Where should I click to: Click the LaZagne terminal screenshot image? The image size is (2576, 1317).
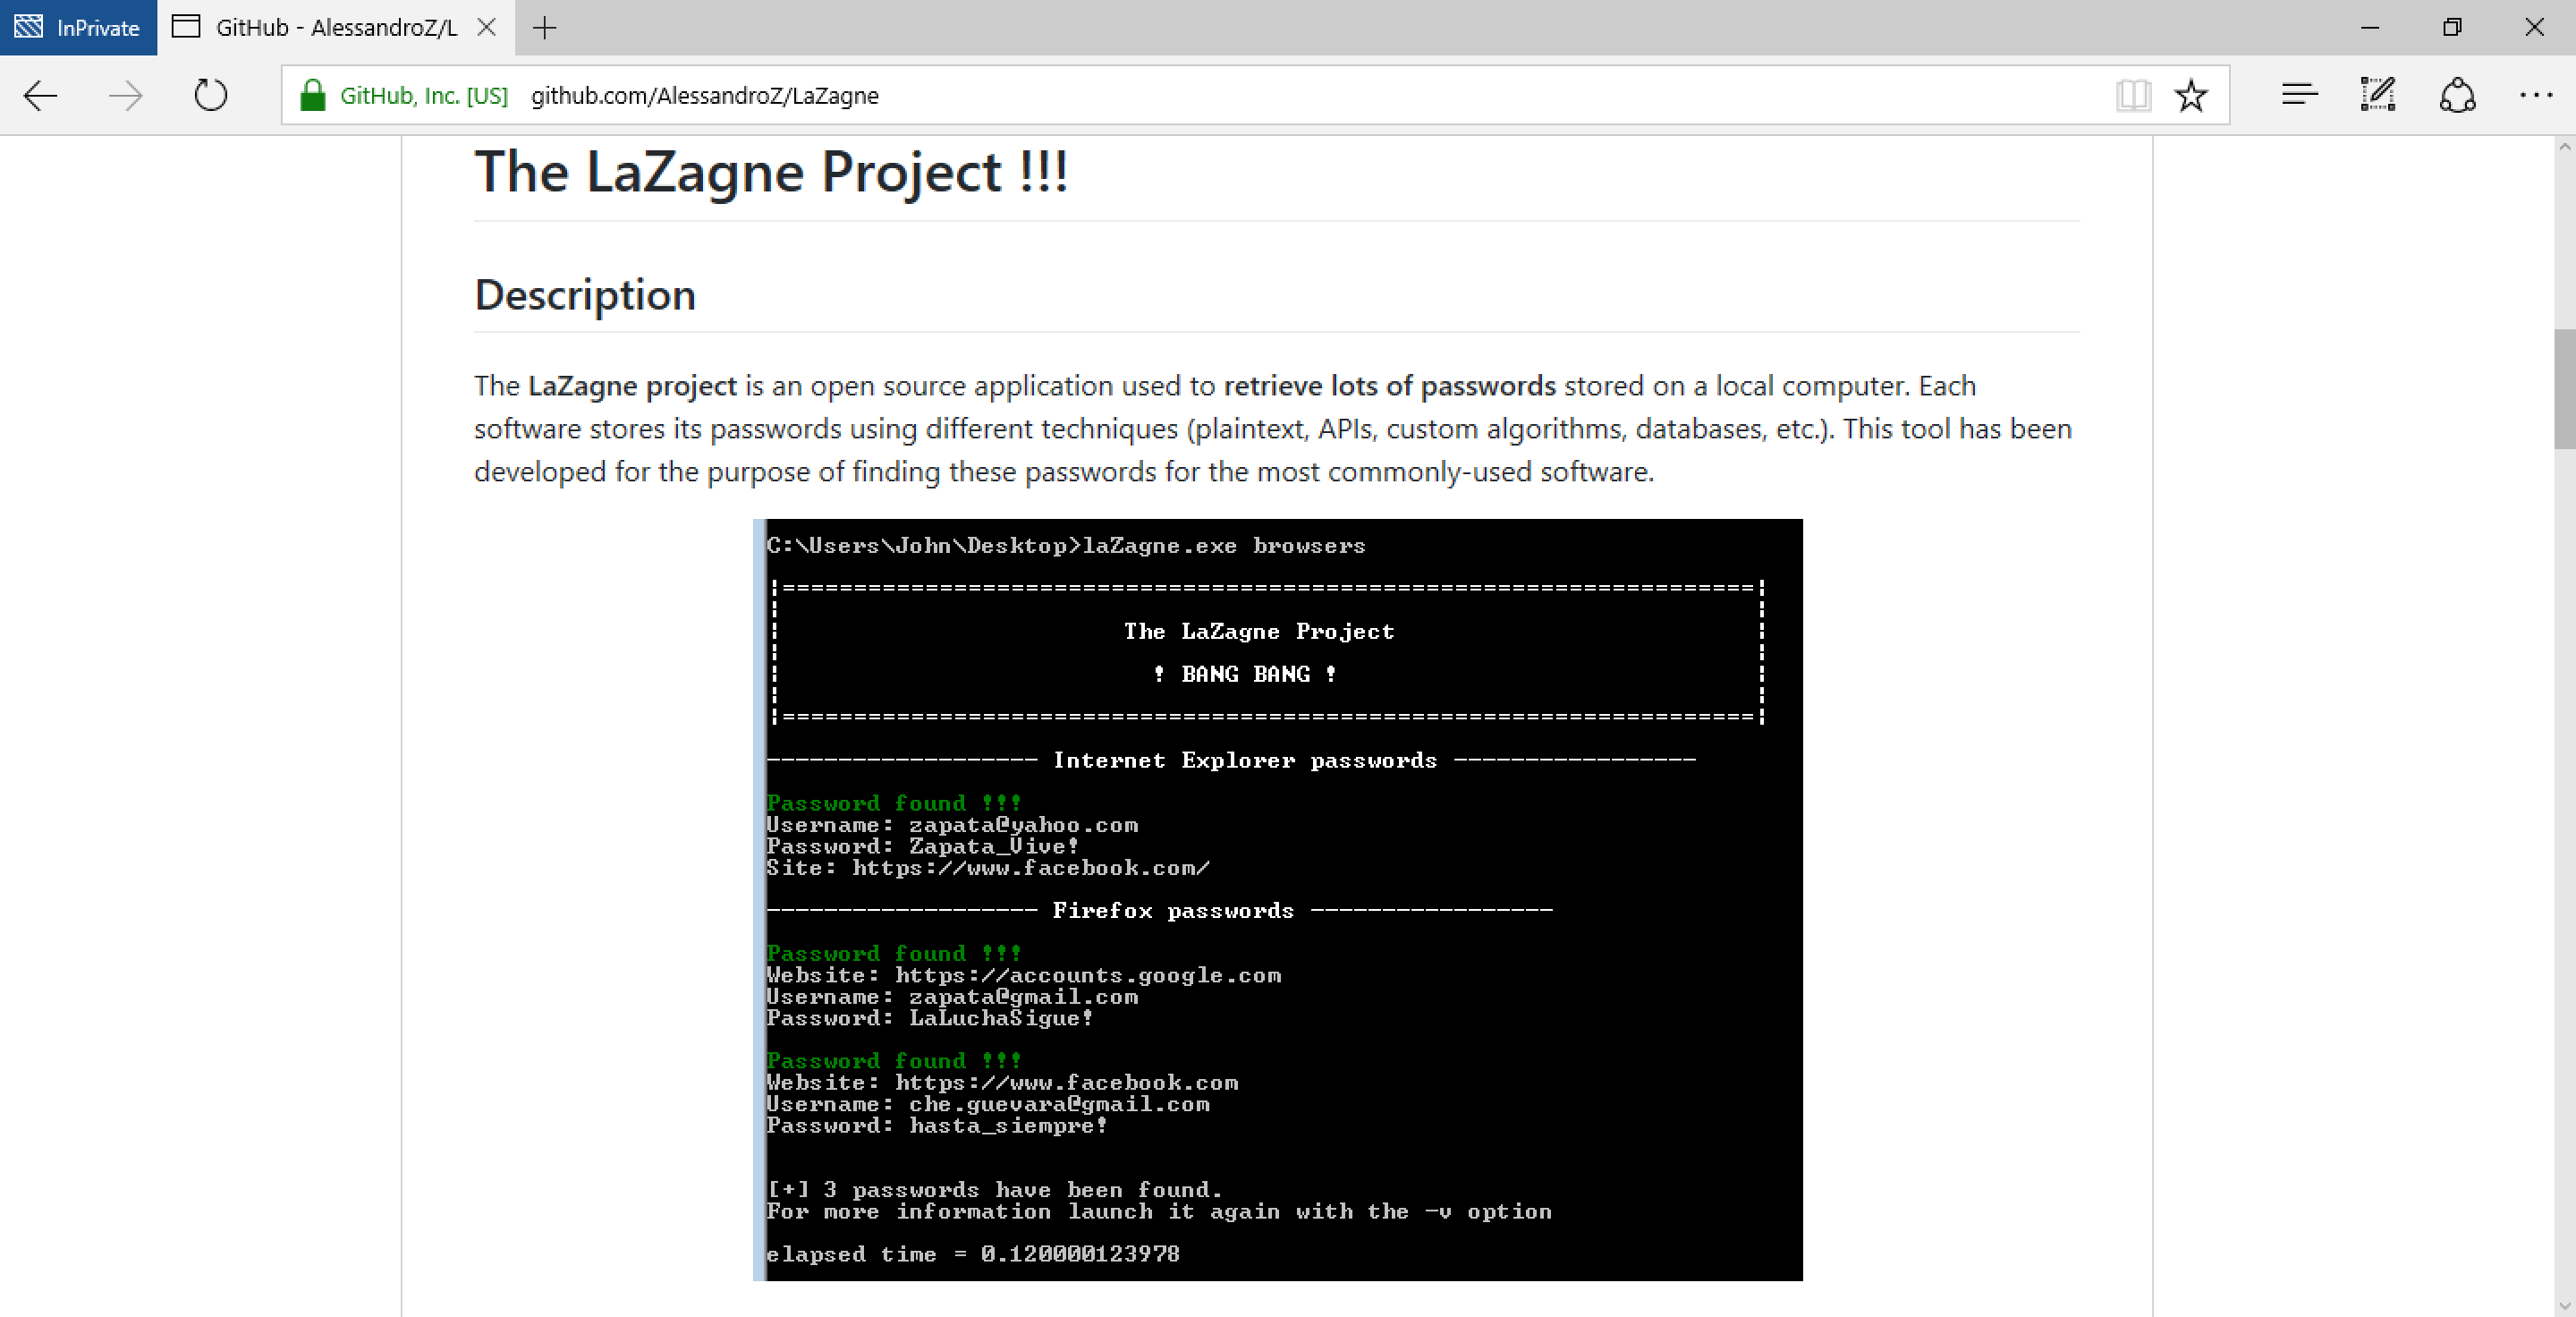[x=1278, y=899]
